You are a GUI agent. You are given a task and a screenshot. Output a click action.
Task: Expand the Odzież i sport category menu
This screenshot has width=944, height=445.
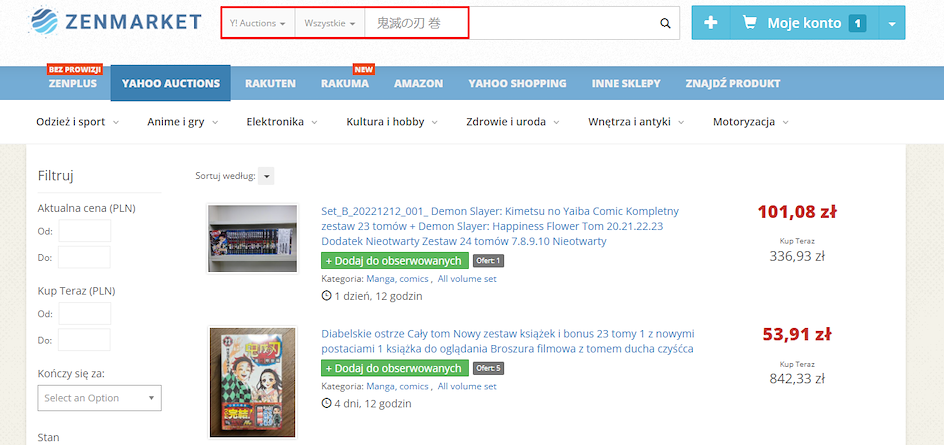(x=78, y=122)
